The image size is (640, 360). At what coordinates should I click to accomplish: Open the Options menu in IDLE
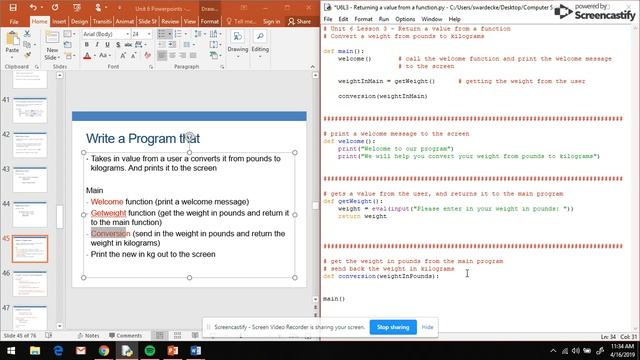(405, 19)
